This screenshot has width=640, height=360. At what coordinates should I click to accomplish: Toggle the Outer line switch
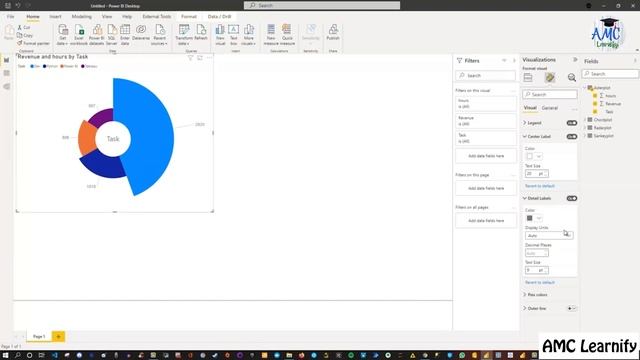pos(572,309)
